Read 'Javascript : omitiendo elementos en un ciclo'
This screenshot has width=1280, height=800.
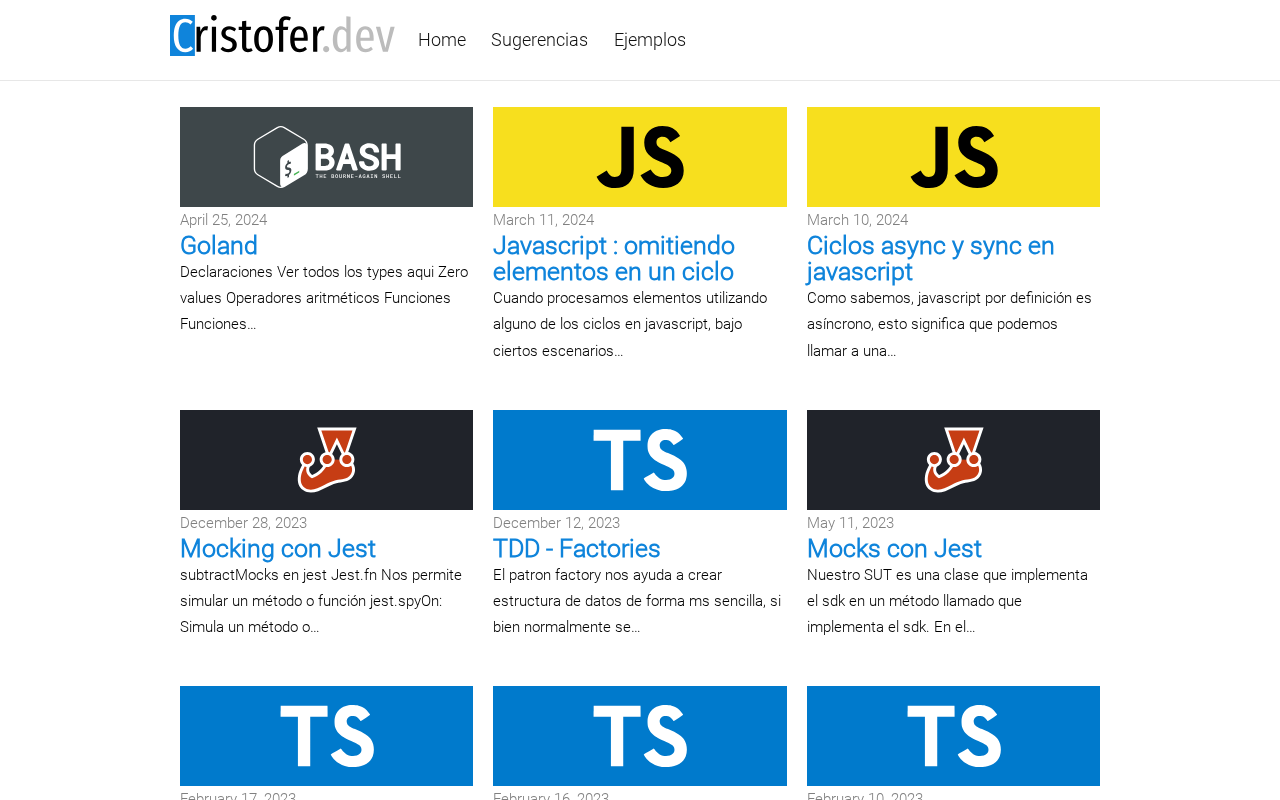pyautogui.click(x=614, y=259)
